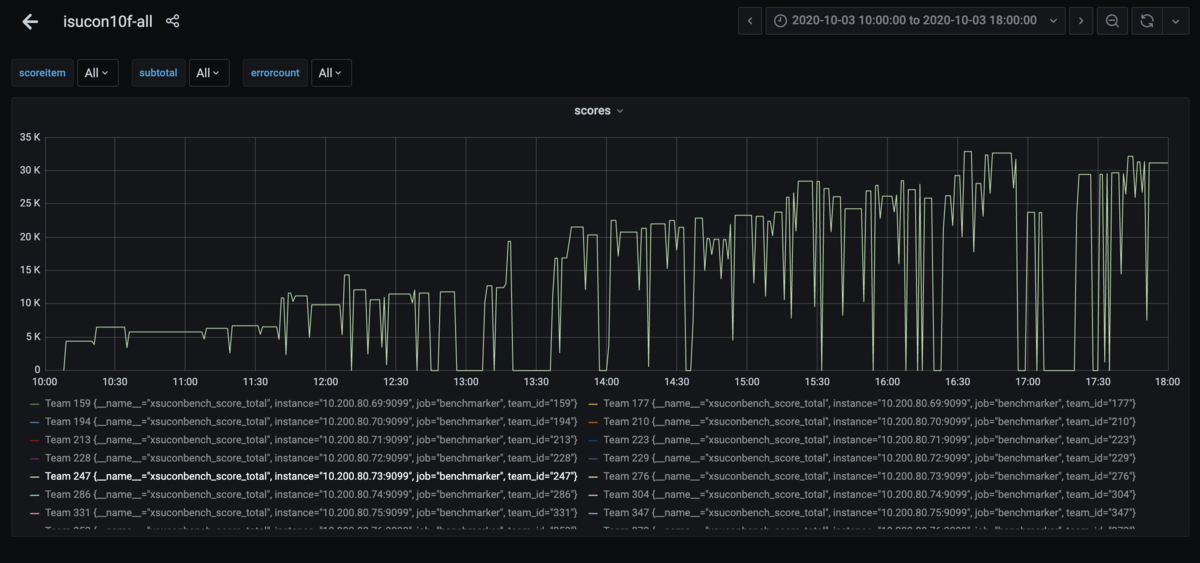Click the 14:00 x-axis label
This screenshot has width=1200, height=563.
tap(606, 382)
